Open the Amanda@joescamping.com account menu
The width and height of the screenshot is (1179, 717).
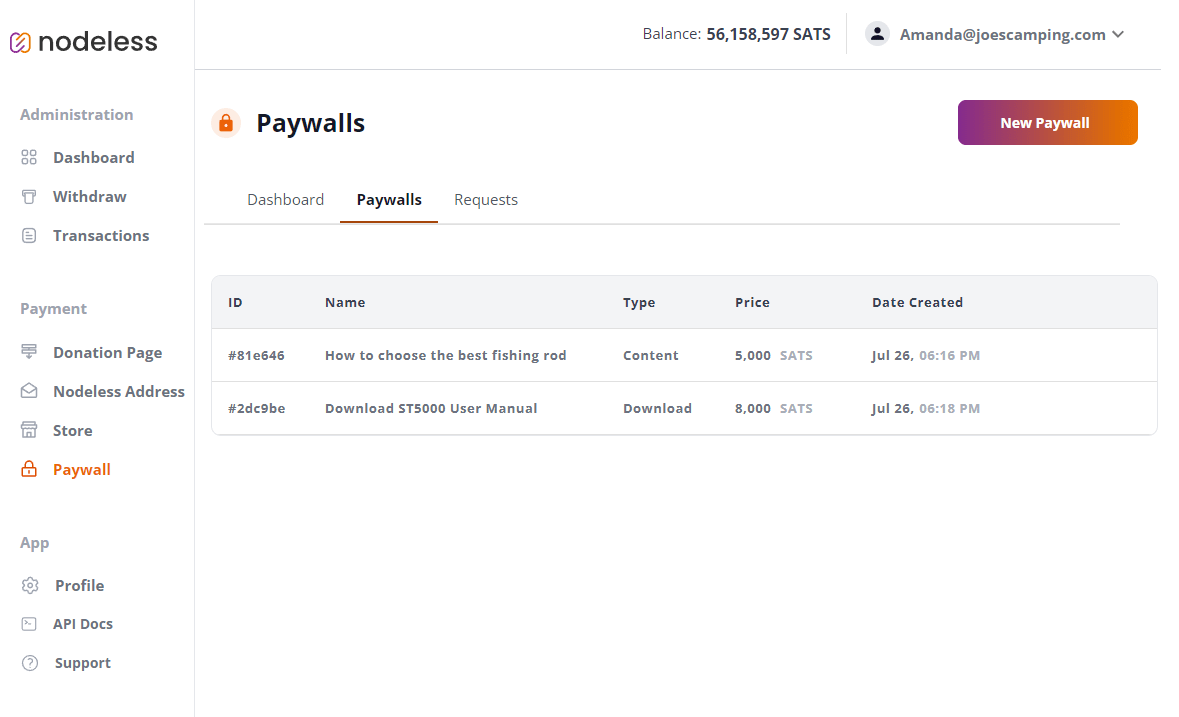coord(1002,35)
